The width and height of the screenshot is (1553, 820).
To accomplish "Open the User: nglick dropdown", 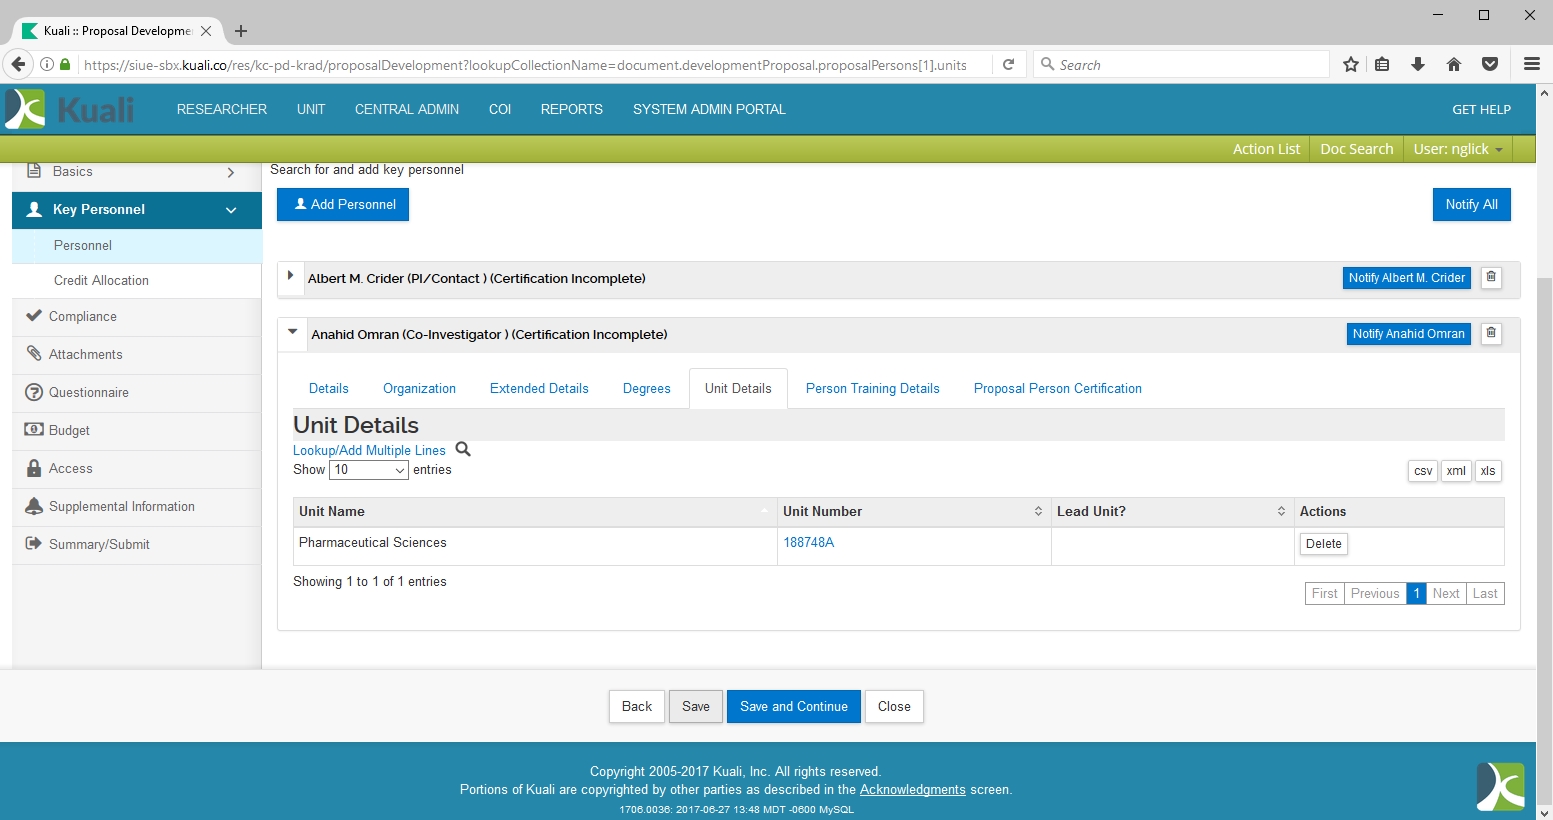I will (x=1457, y=149).
